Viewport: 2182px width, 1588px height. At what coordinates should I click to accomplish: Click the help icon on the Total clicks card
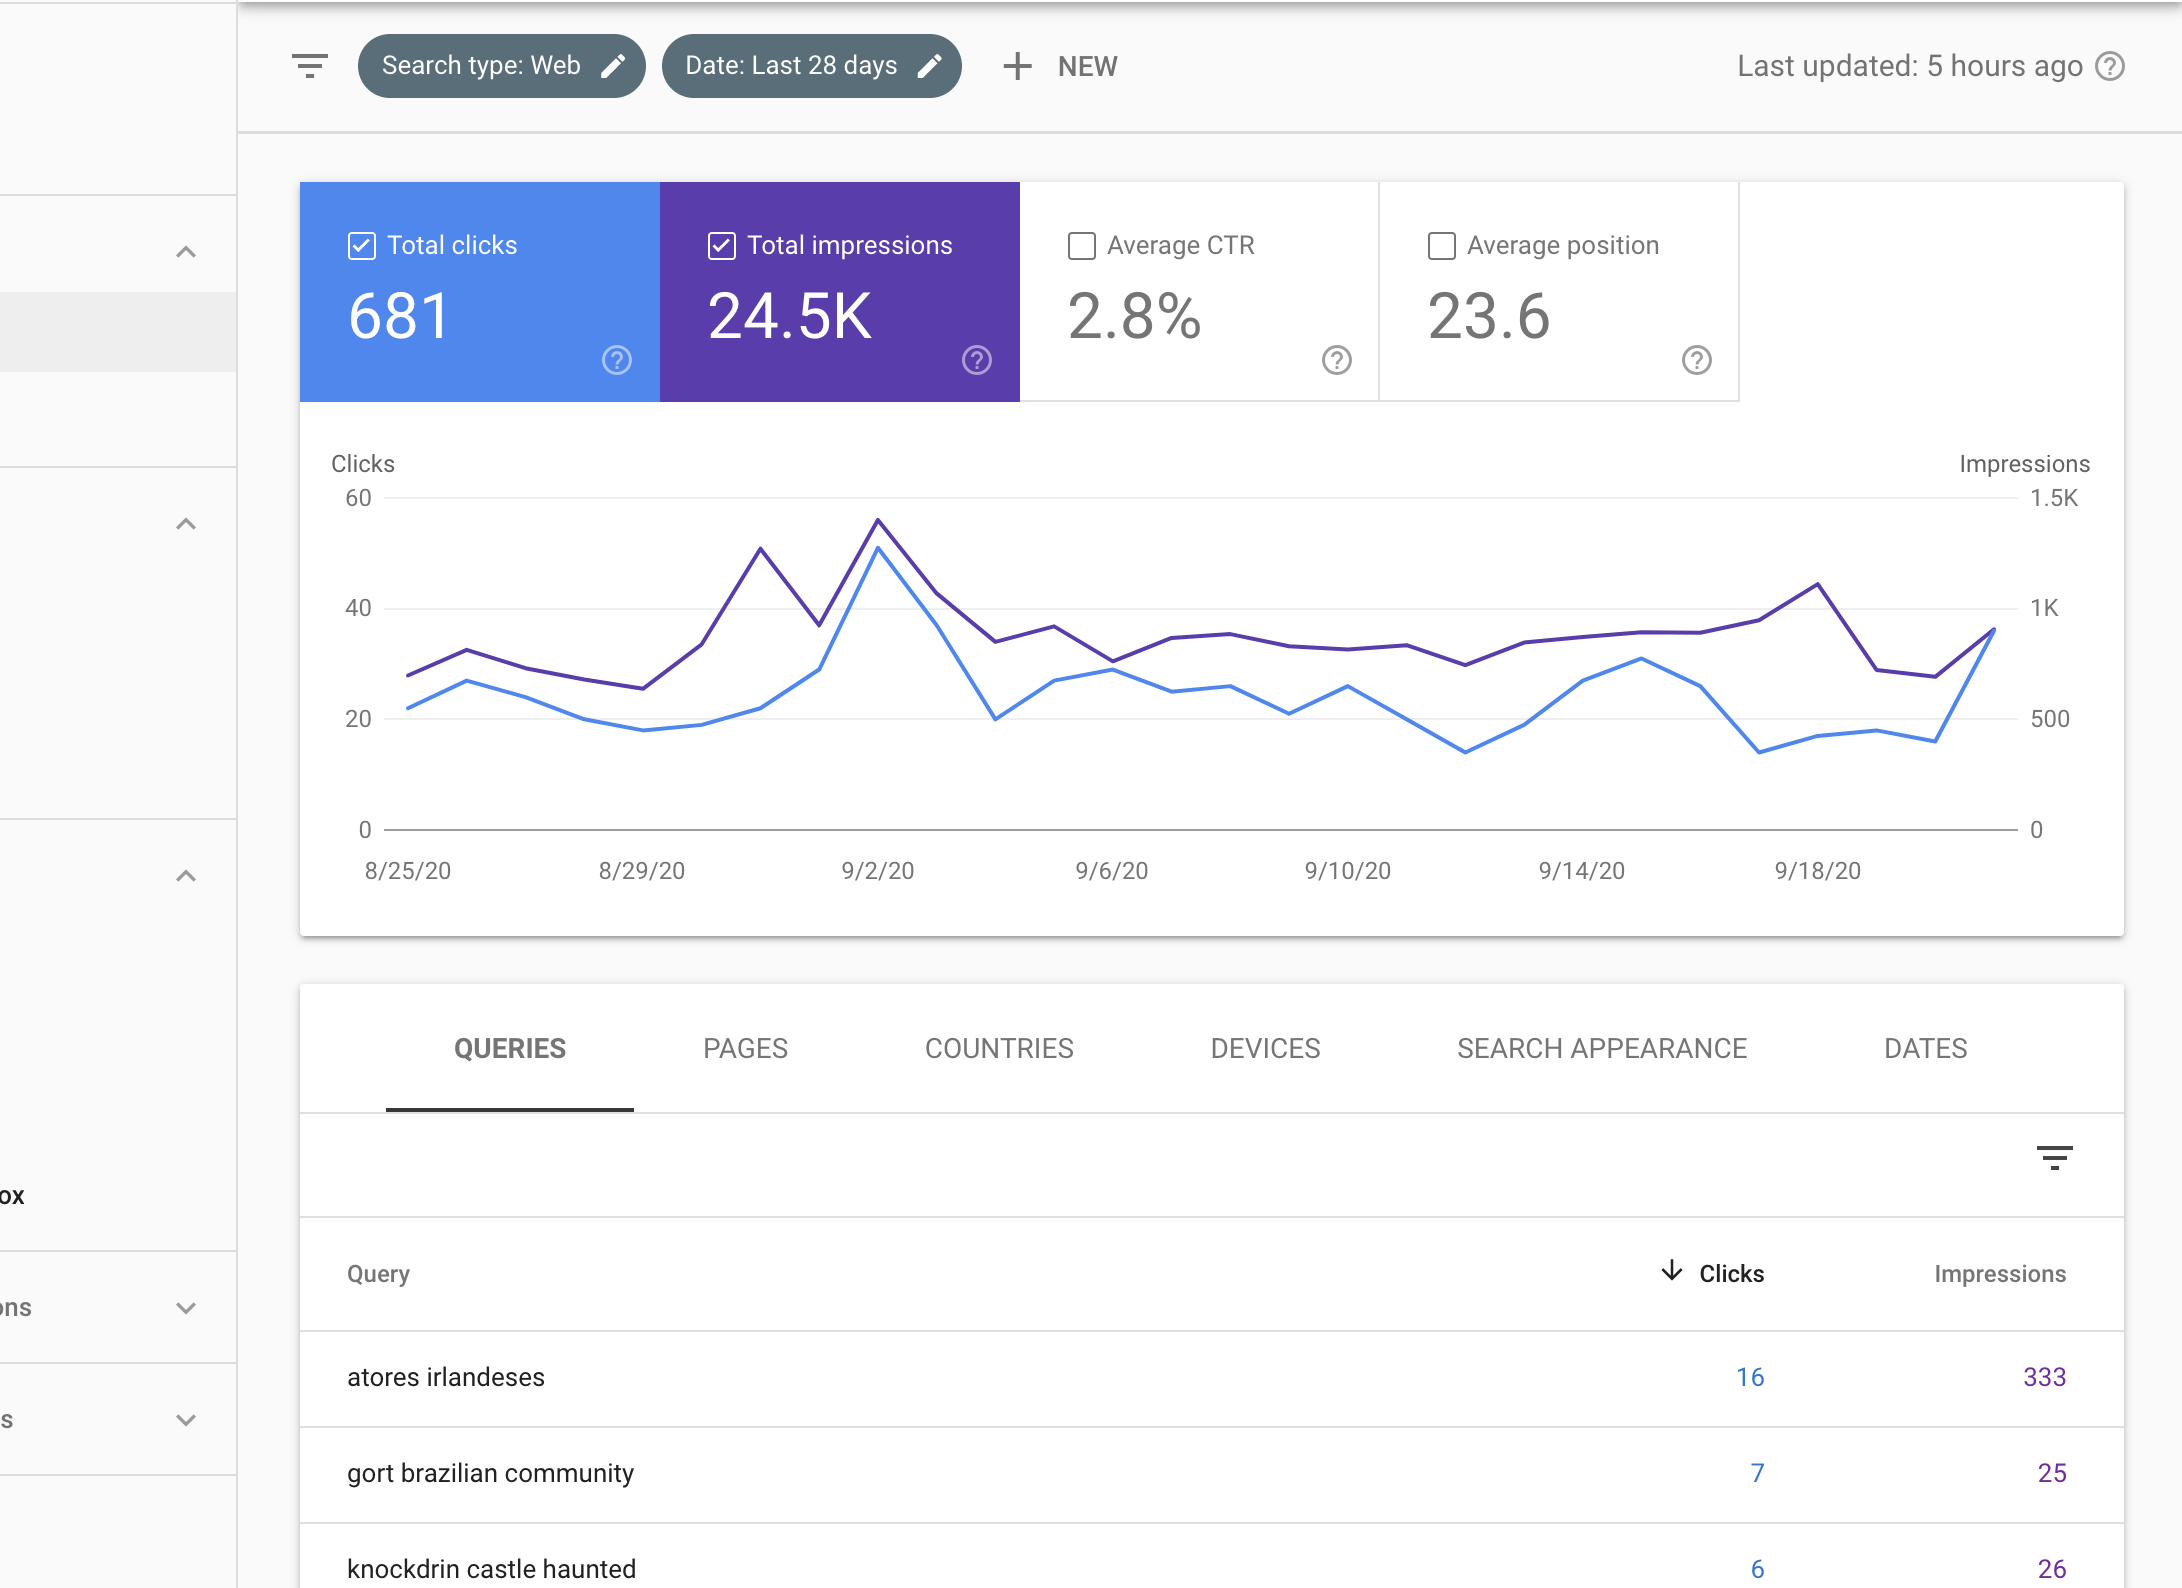pyautogui.click(x=616, y=361)
